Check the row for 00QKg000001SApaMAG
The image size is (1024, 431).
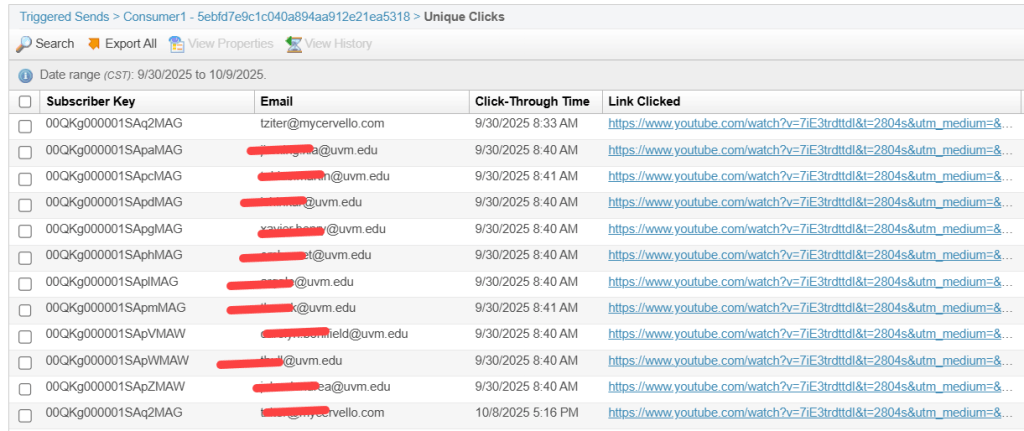[x=25, y=151]
